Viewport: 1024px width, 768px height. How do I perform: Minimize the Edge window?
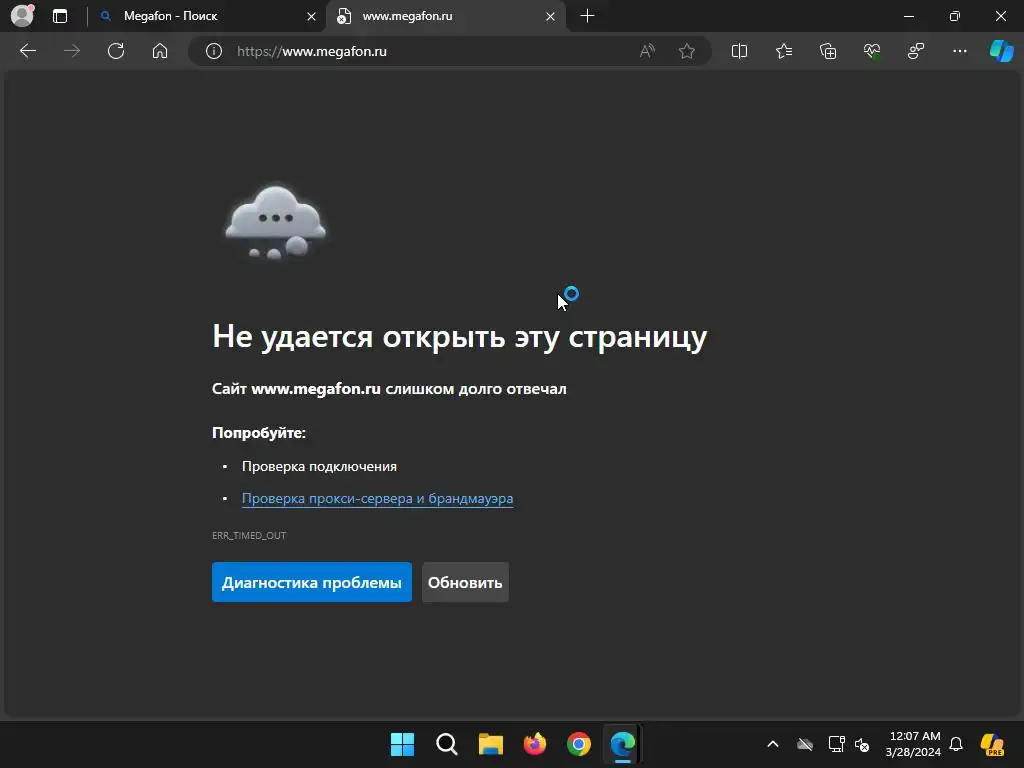(908, 16)
